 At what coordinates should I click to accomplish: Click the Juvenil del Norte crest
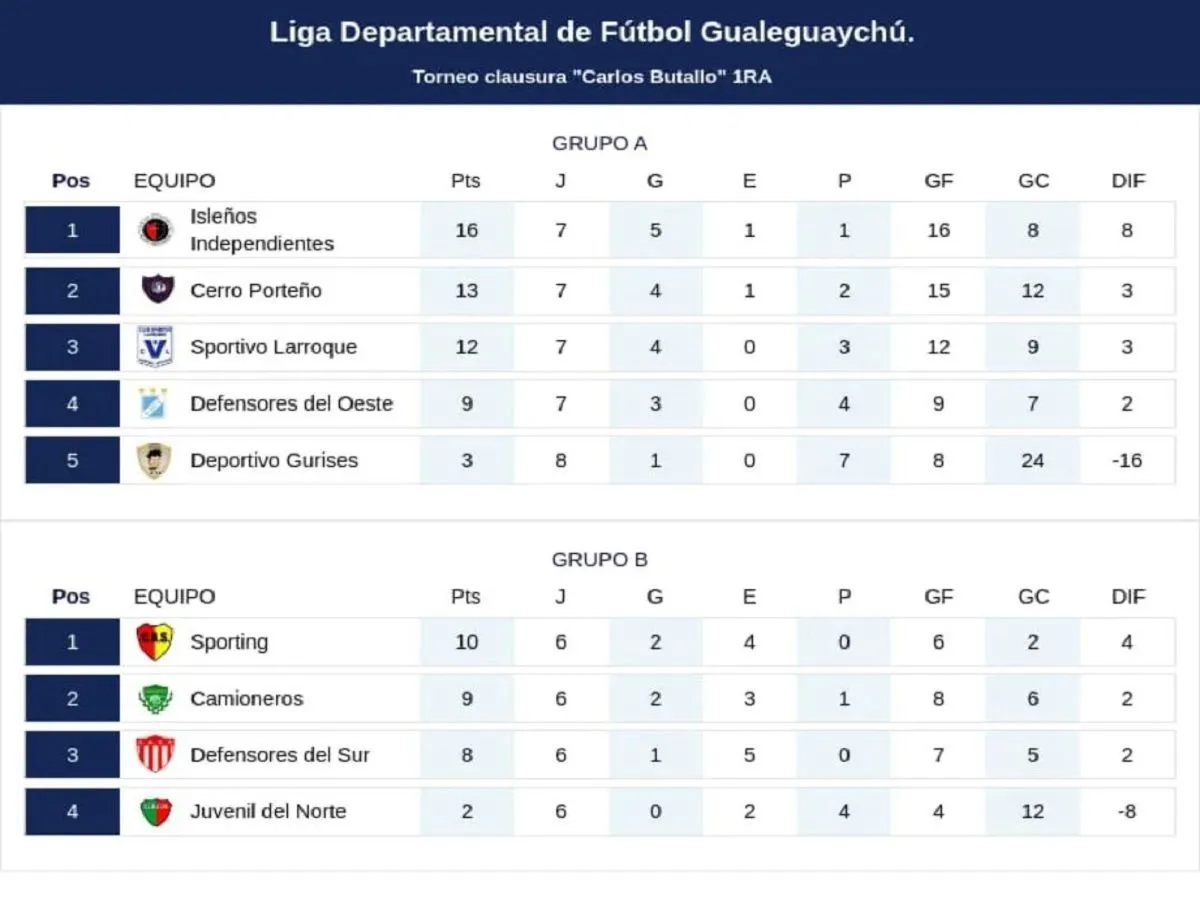point(155,812)
